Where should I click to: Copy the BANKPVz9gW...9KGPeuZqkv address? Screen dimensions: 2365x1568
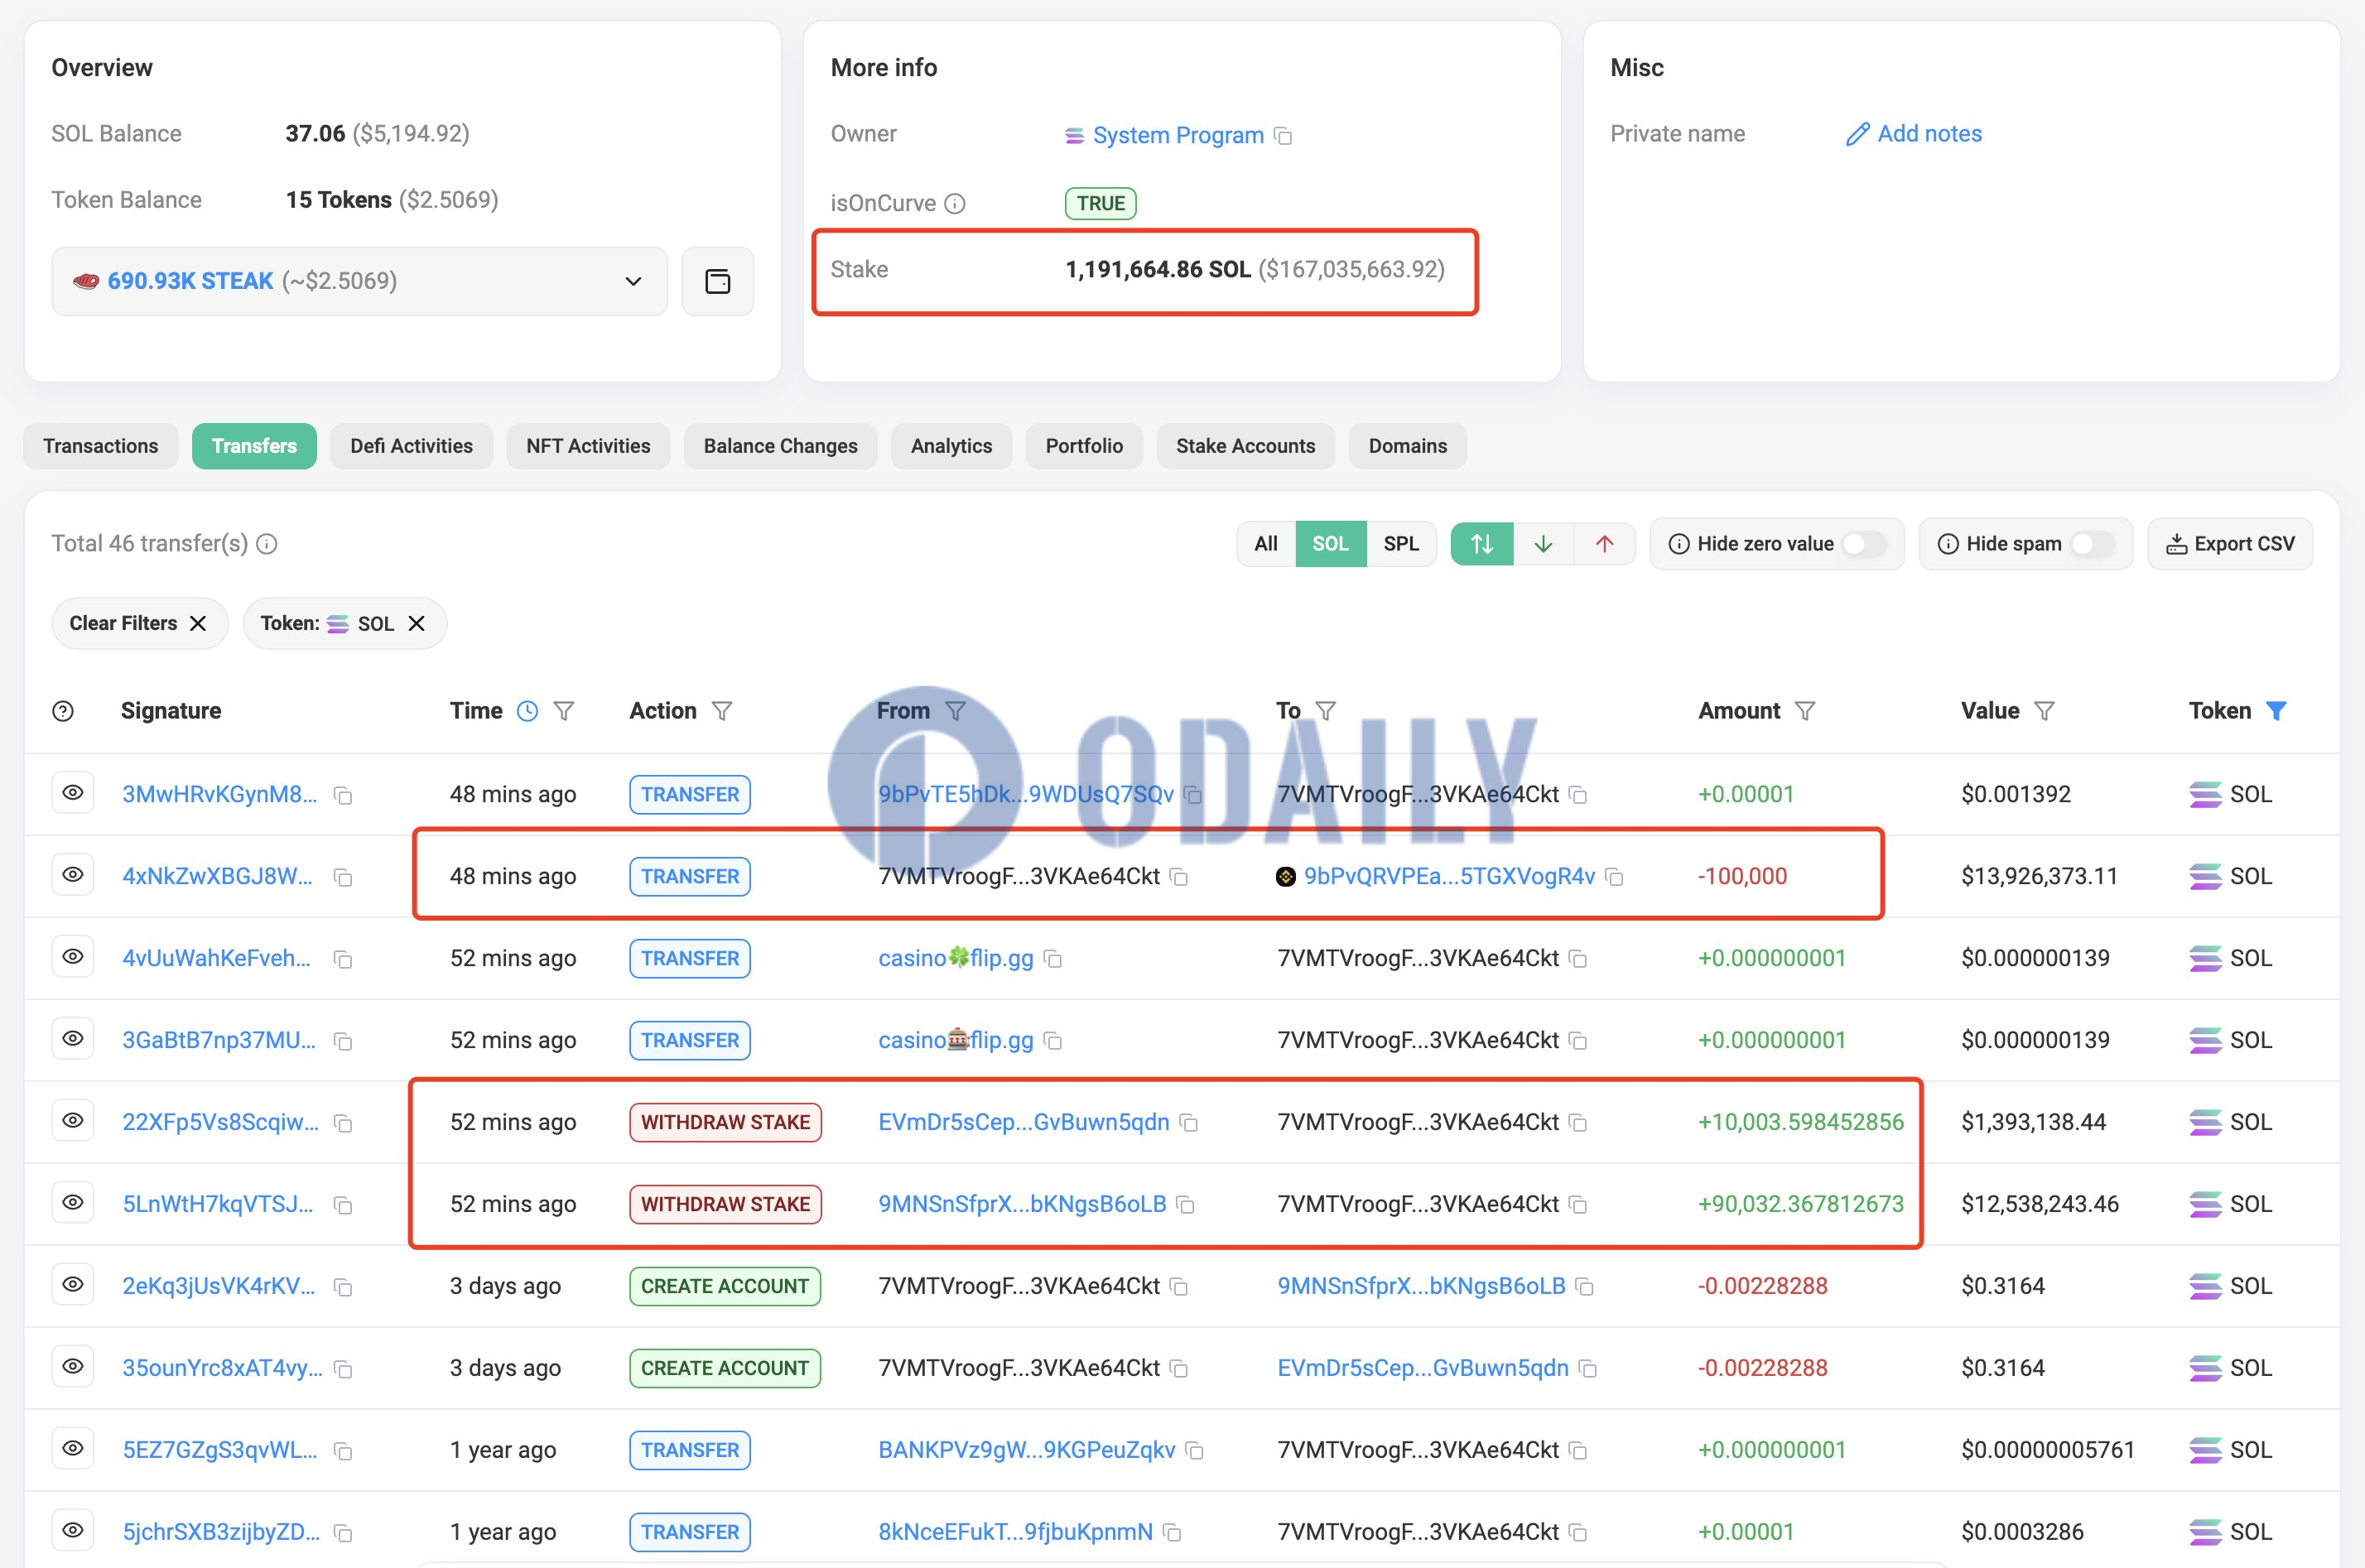[x=1194, y=1451]
